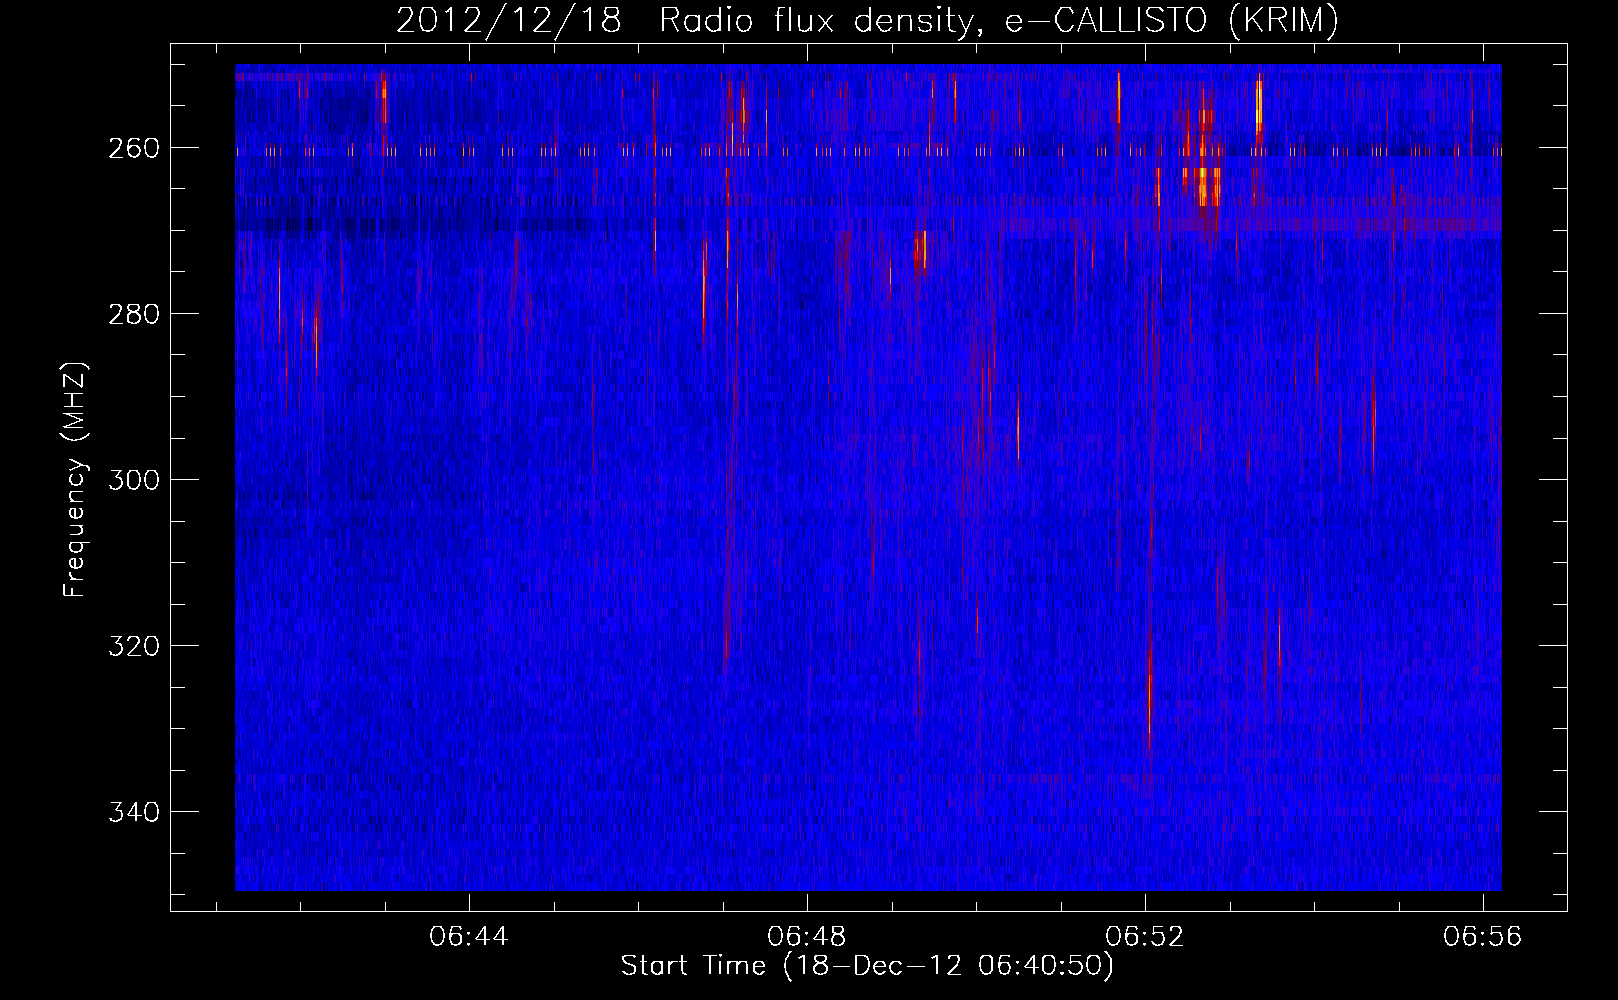
Task: Click the 'Frequency (MHZ)' axis label
Action: 75,479
